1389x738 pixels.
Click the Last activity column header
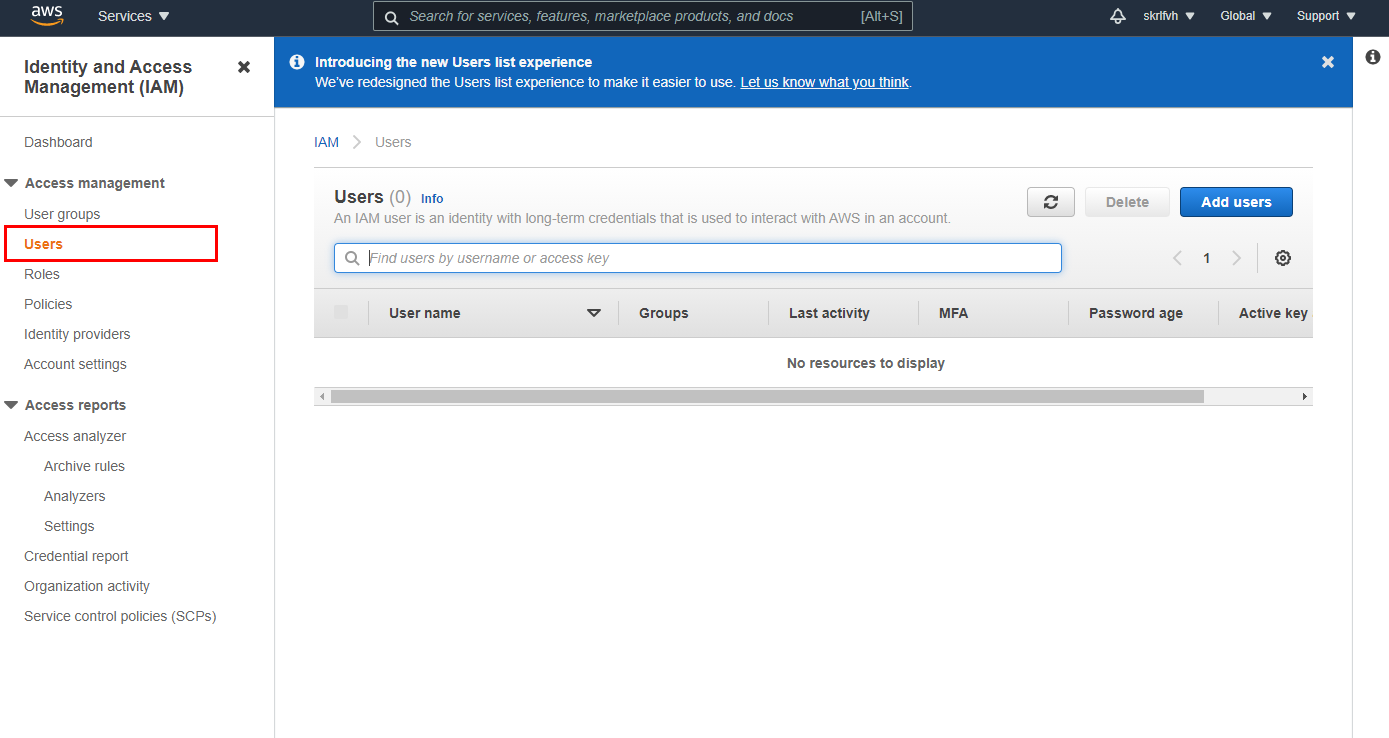829,313
